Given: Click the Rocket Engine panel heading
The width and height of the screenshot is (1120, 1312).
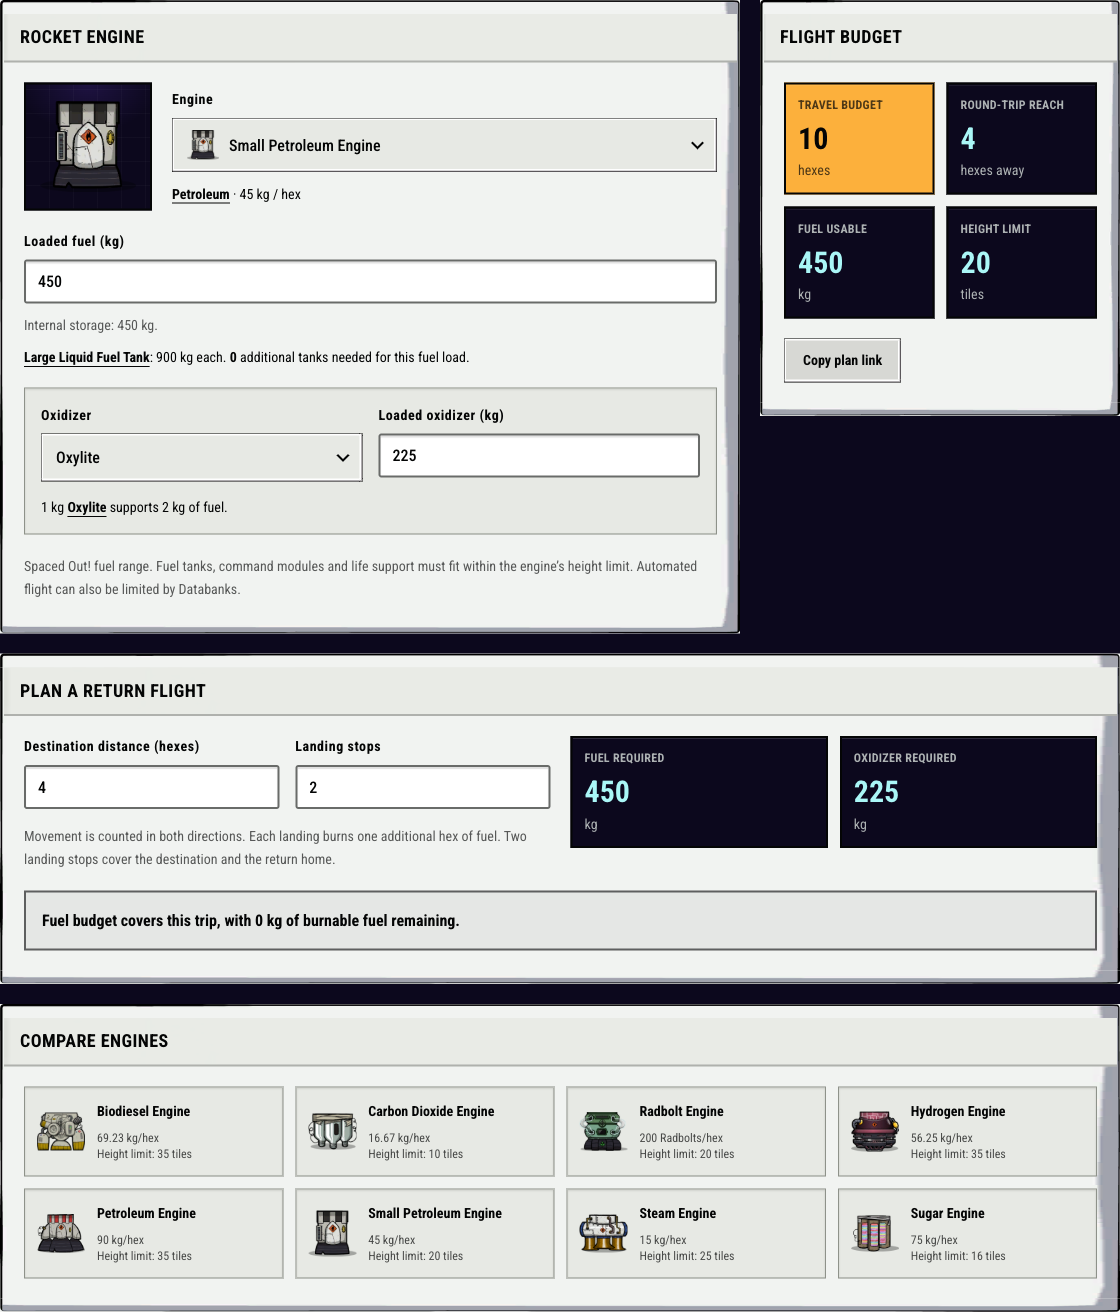Looking at the screenshot, I should 82,37.
